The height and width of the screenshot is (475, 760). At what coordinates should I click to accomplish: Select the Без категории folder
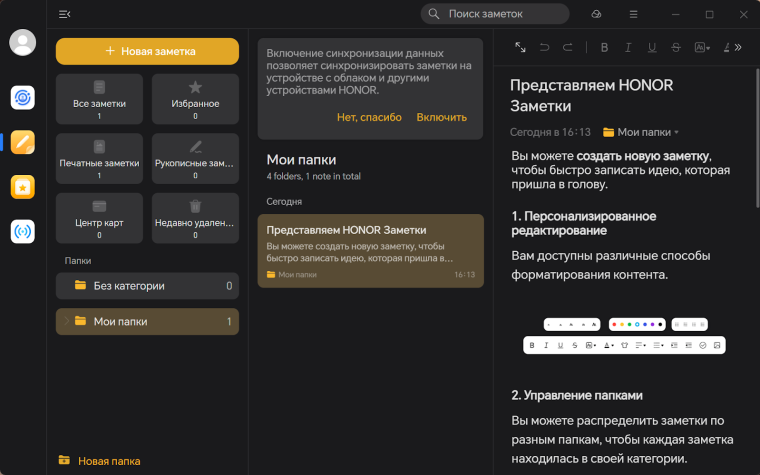tap(147, 286)
